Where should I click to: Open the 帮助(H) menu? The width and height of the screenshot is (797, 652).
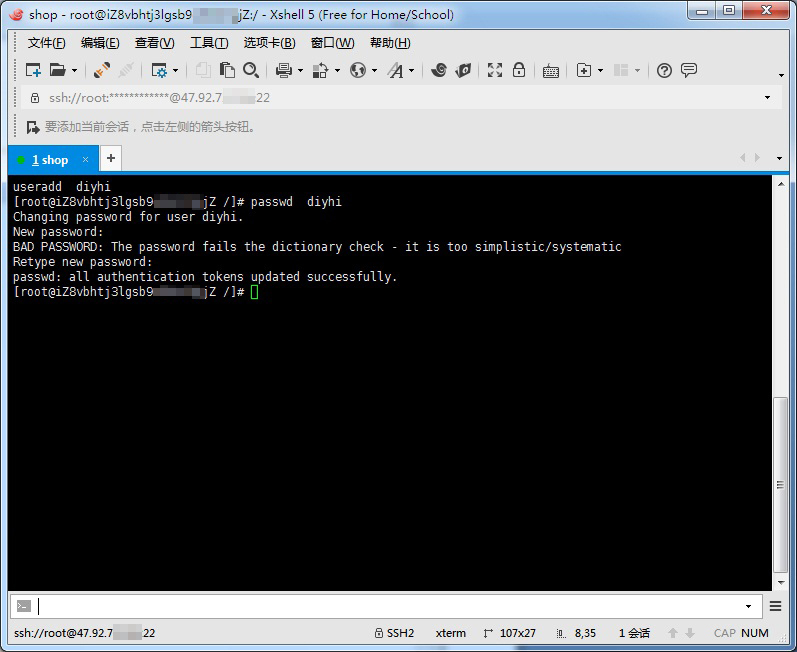[390, 43]
